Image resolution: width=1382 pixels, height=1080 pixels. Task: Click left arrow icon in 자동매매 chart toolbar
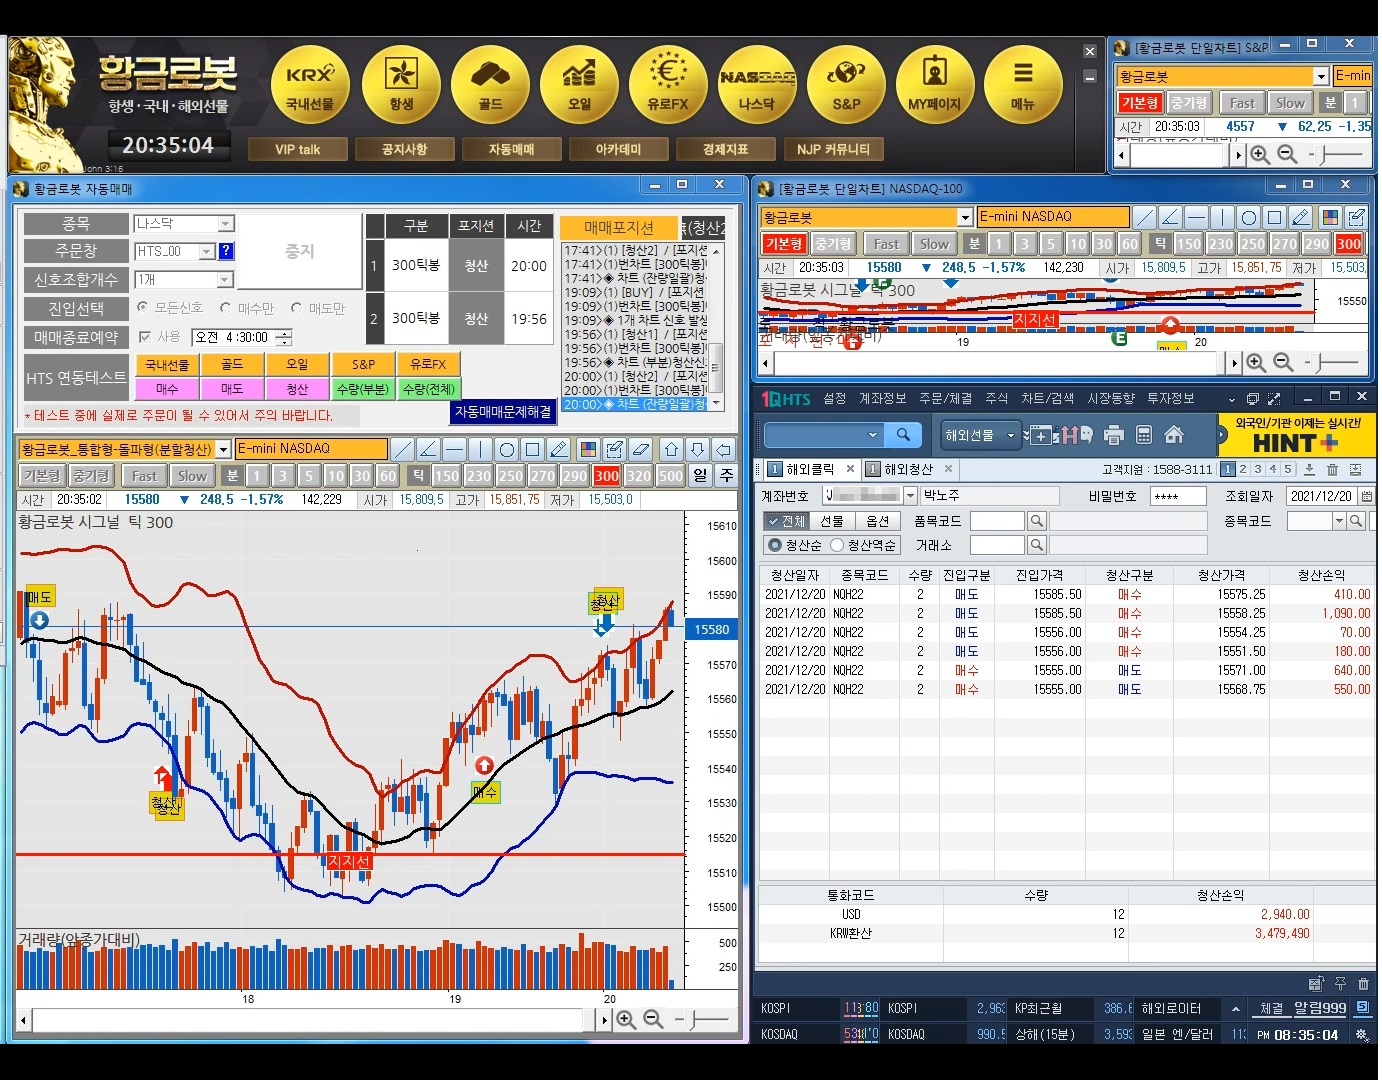(724, 449)
